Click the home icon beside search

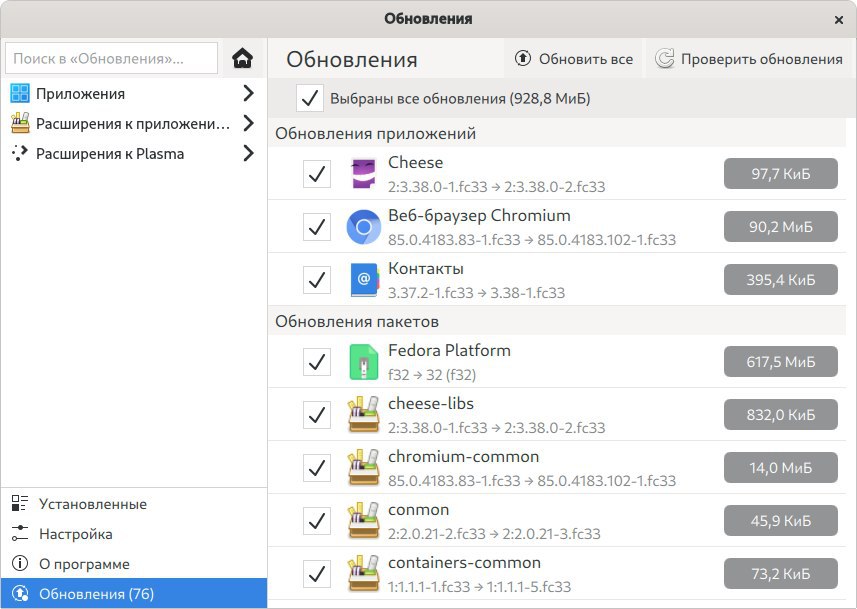click(x=242, y=58)
